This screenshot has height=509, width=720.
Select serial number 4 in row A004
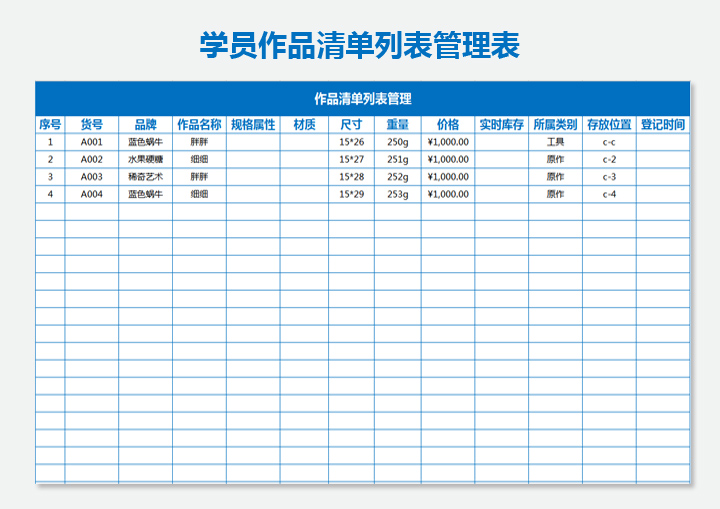pos(50,194)
